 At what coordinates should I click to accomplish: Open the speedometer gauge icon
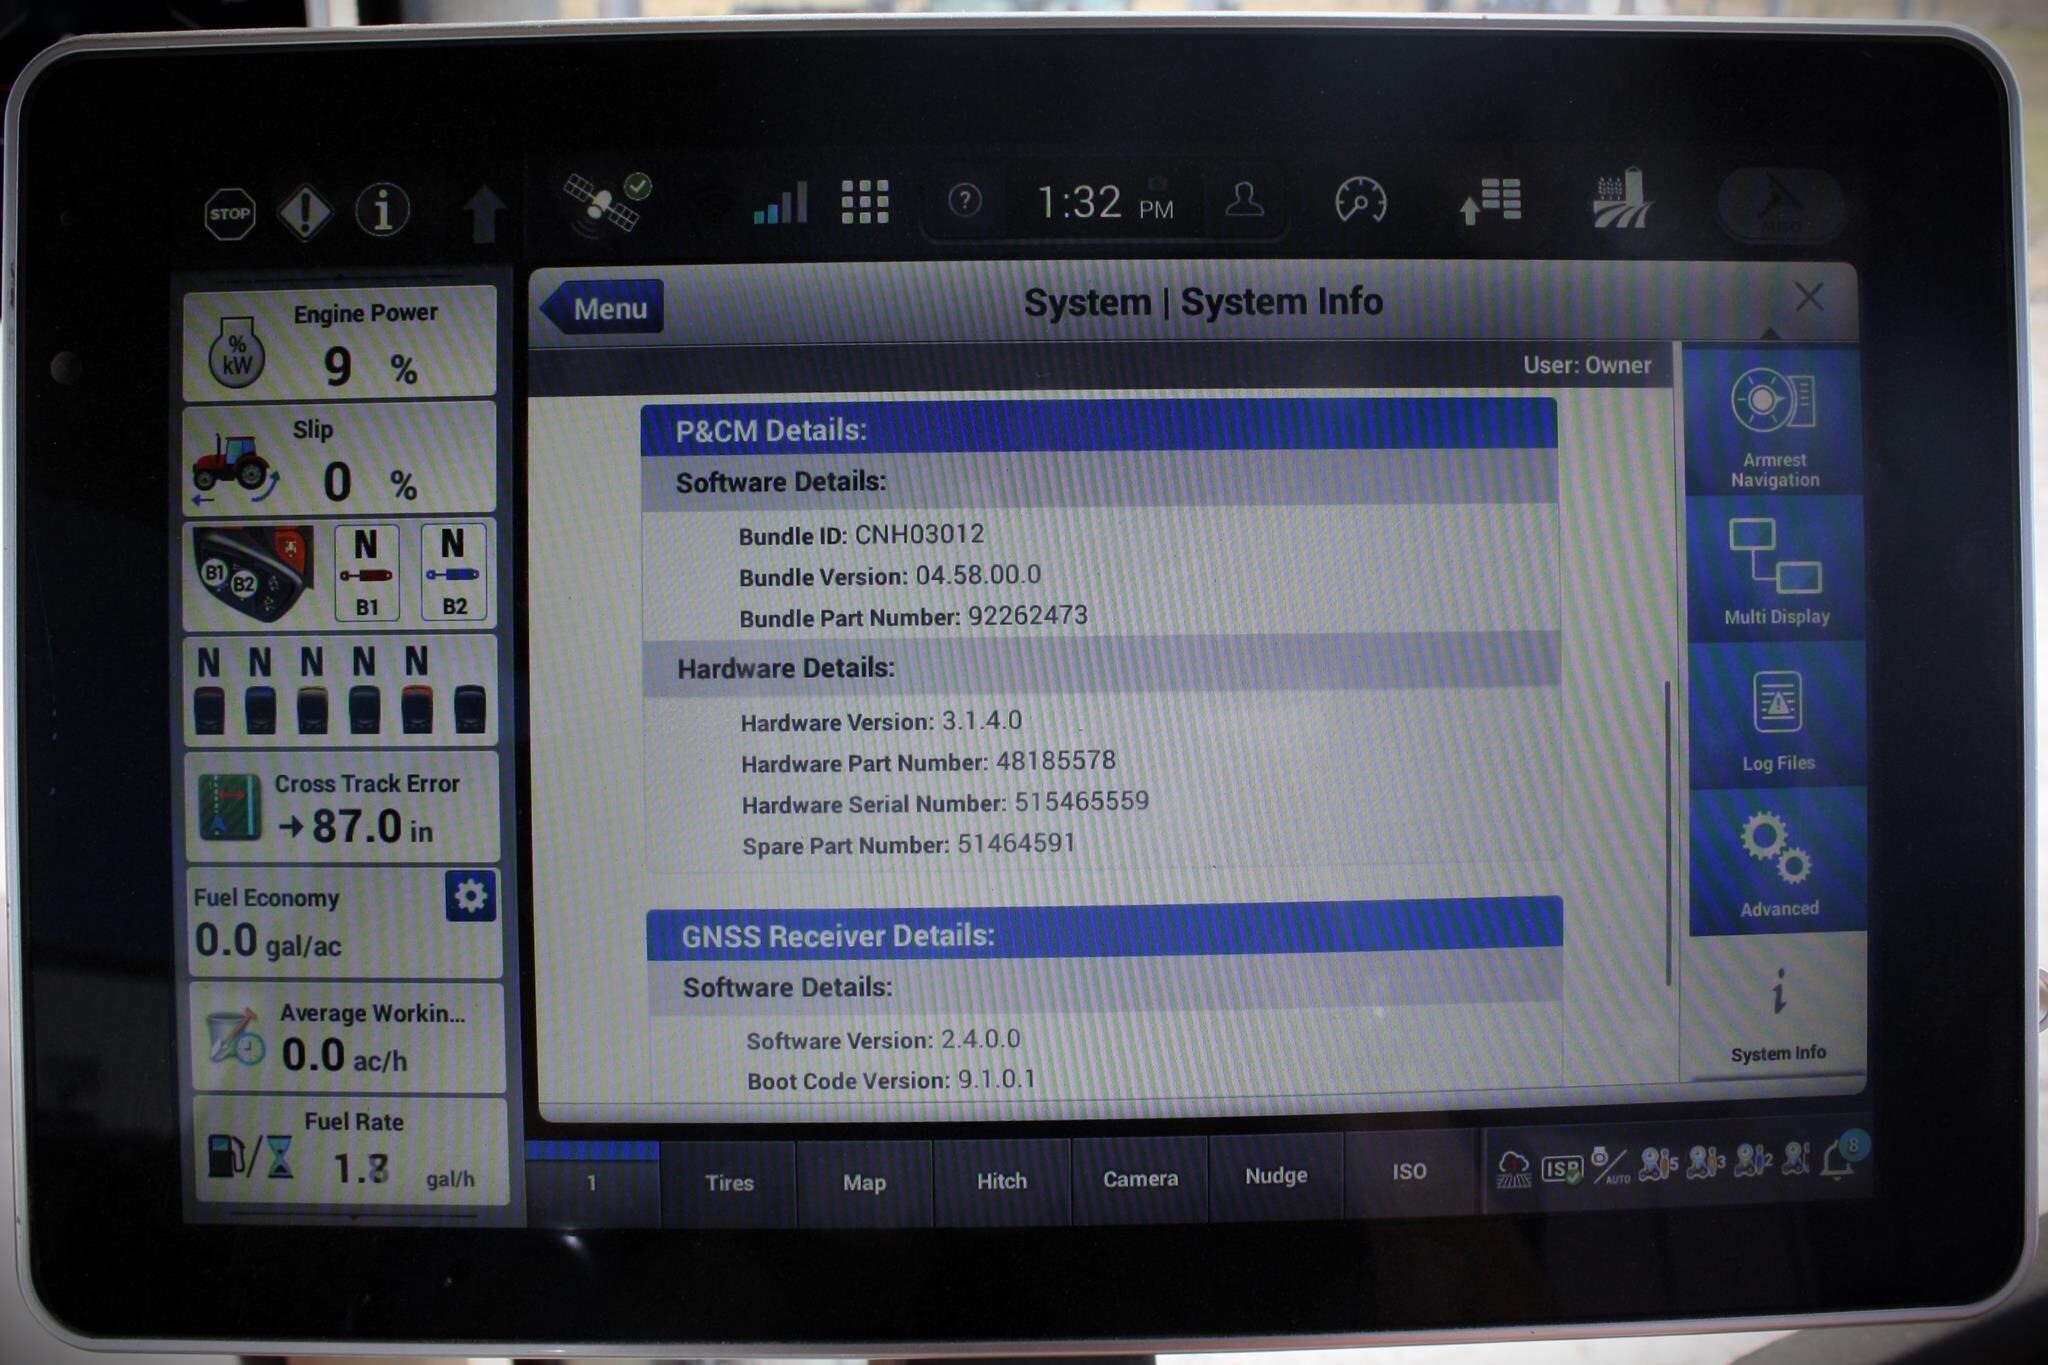[x=1360, y=201]
